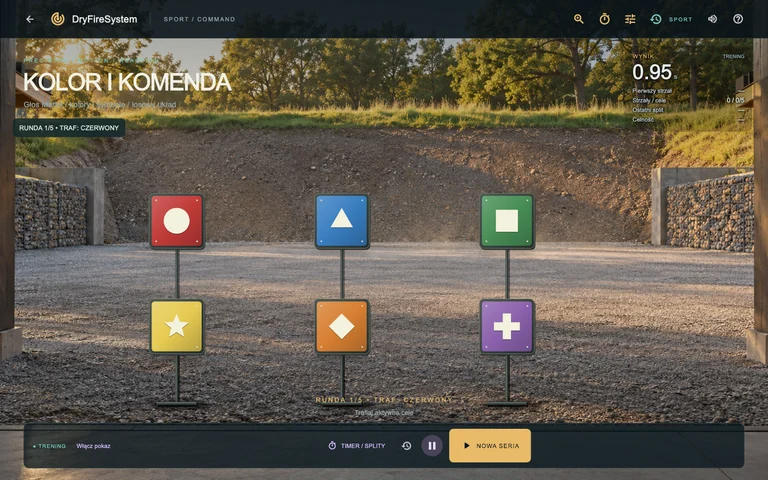Shoot the green square target
The width and height of the screenshot is (768, 480).
507,221
